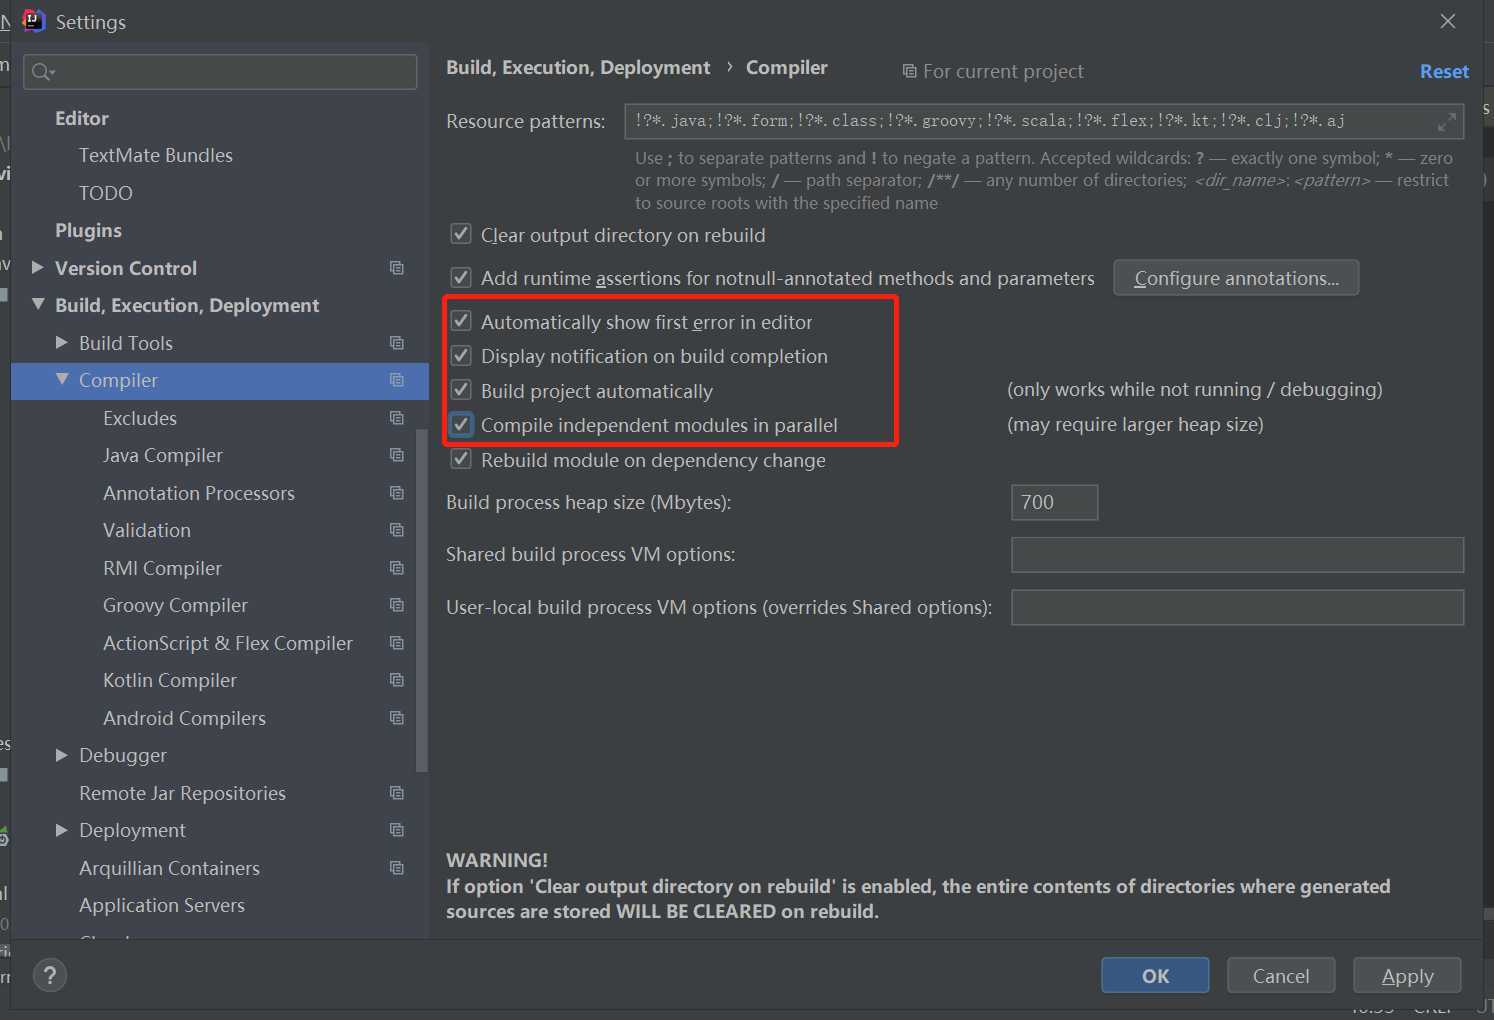Expand the Version Control tree node
Image resolution: width=1494 pixels, height=1020 pixels.
(x=38, y=268)
